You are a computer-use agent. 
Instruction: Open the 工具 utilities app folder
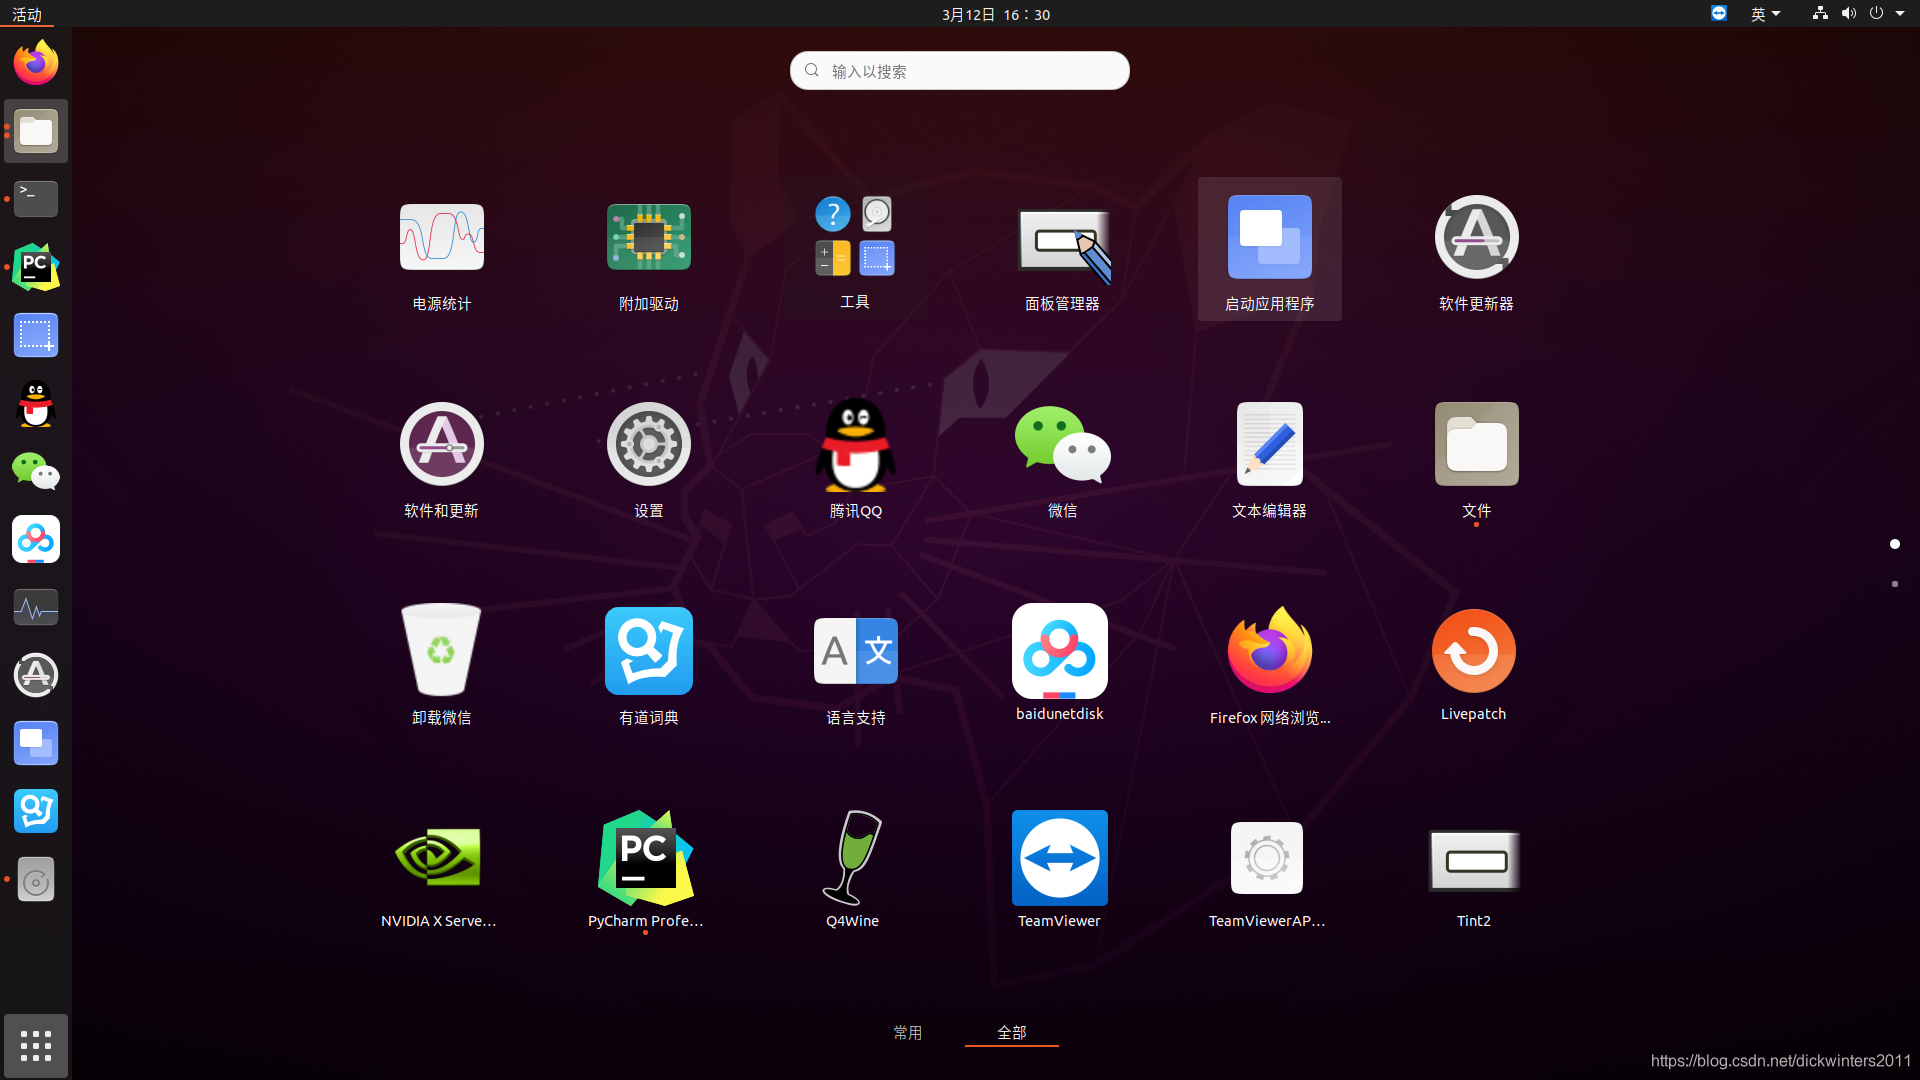pos(855,236)
